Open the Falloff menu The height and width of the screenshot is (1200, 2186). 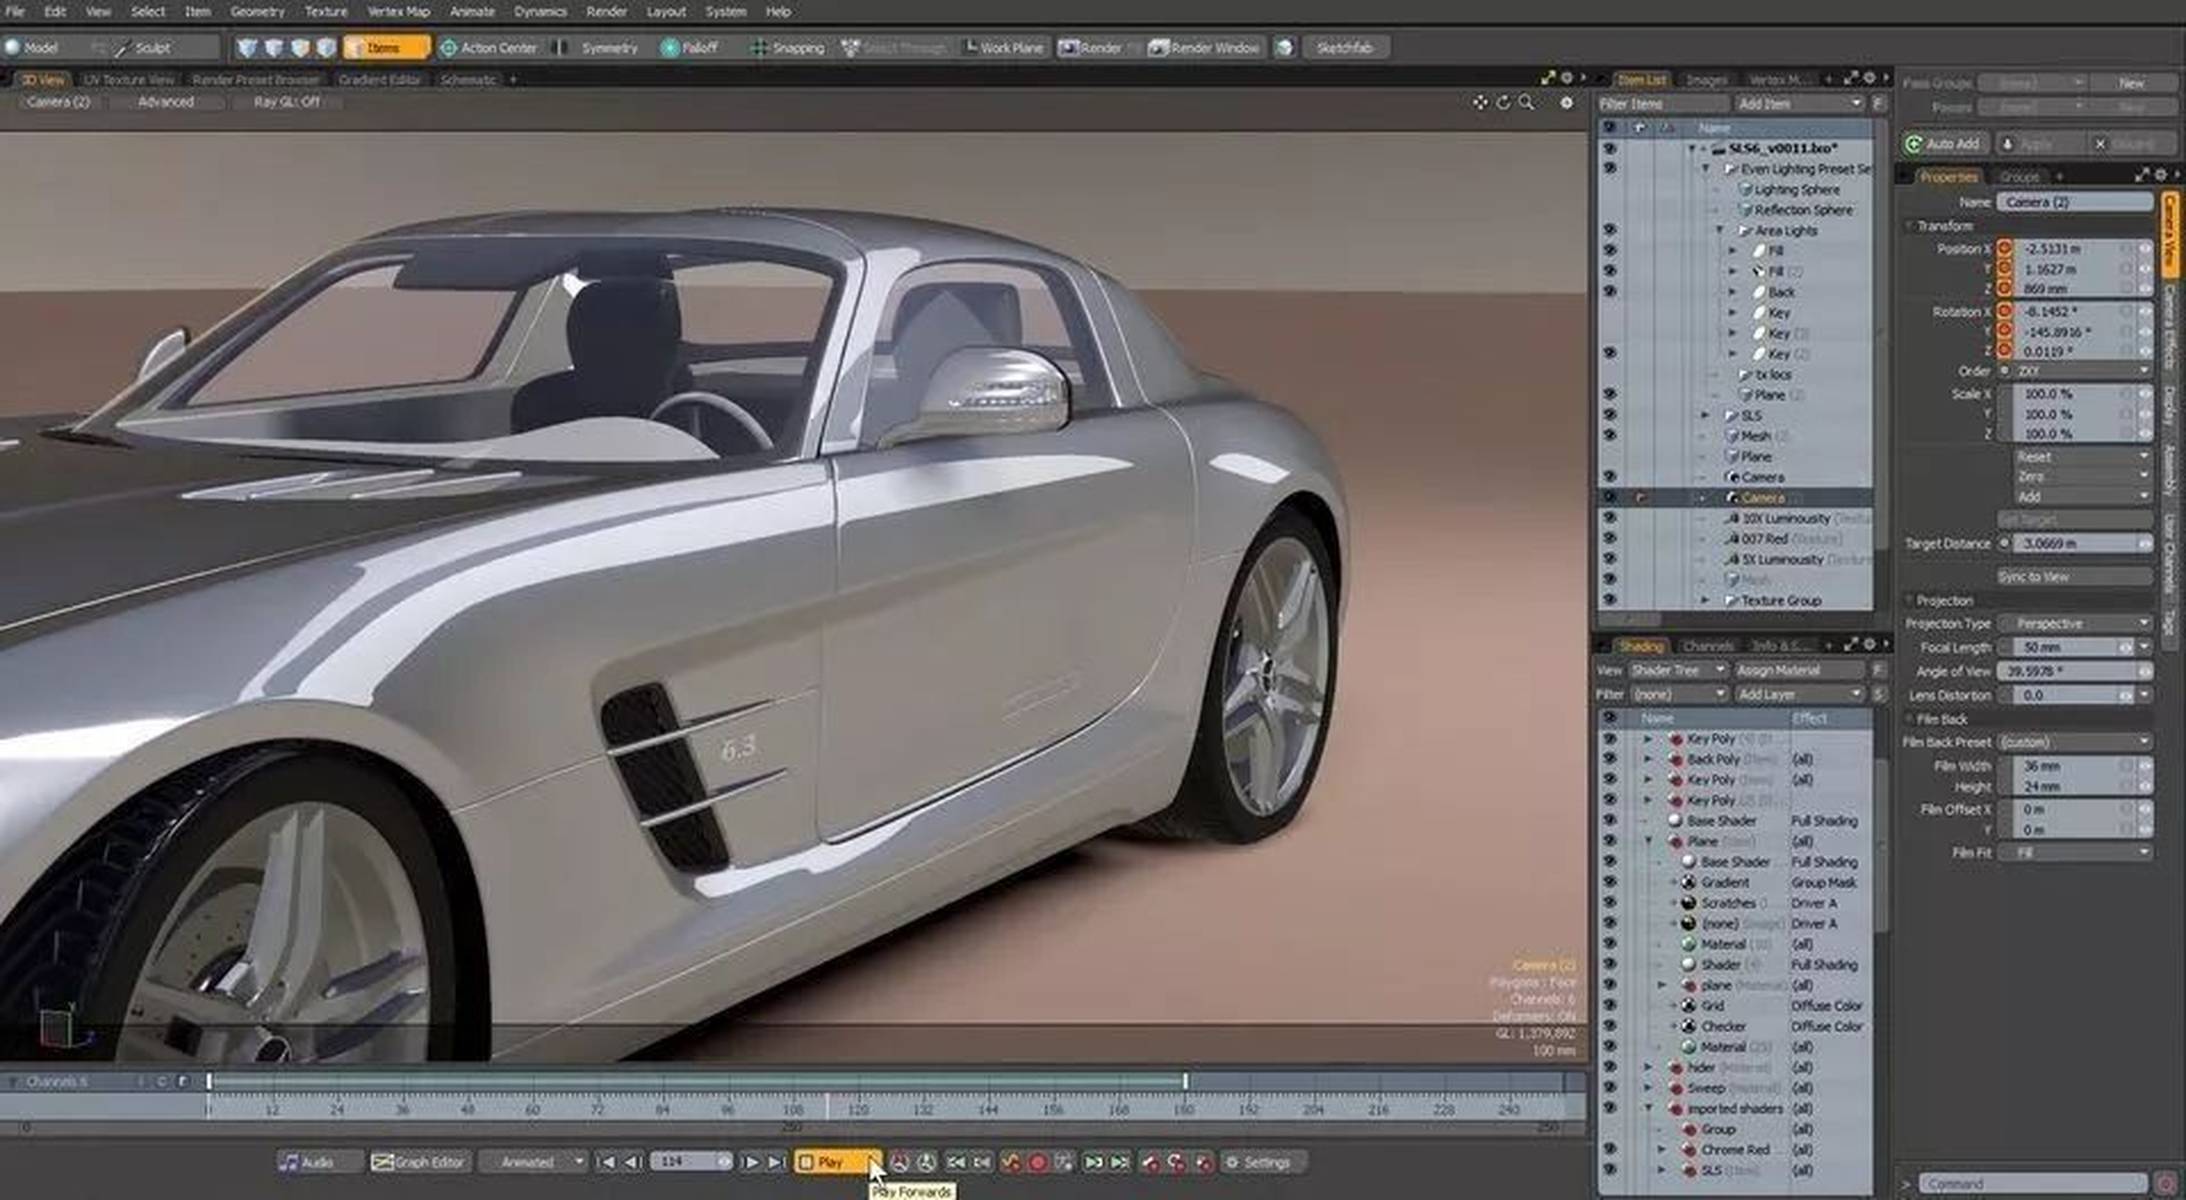tap(690, 47)
